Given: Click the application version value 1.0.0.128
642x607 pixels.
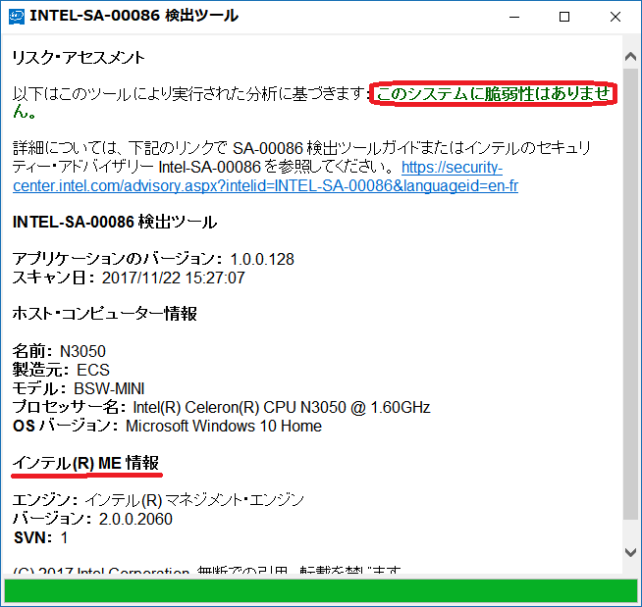Looking at the screenshot, I should (x=262, y=259).
